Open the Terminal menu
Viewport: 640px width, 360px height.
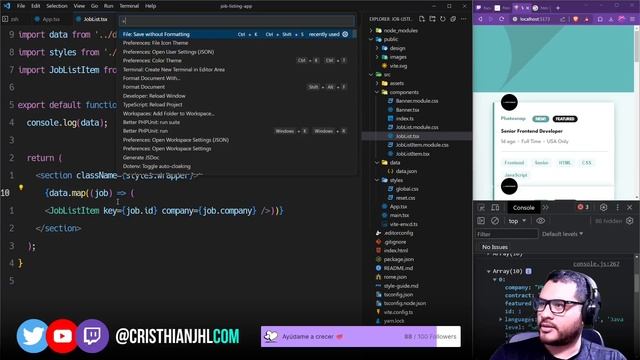[x=129, y=6]
